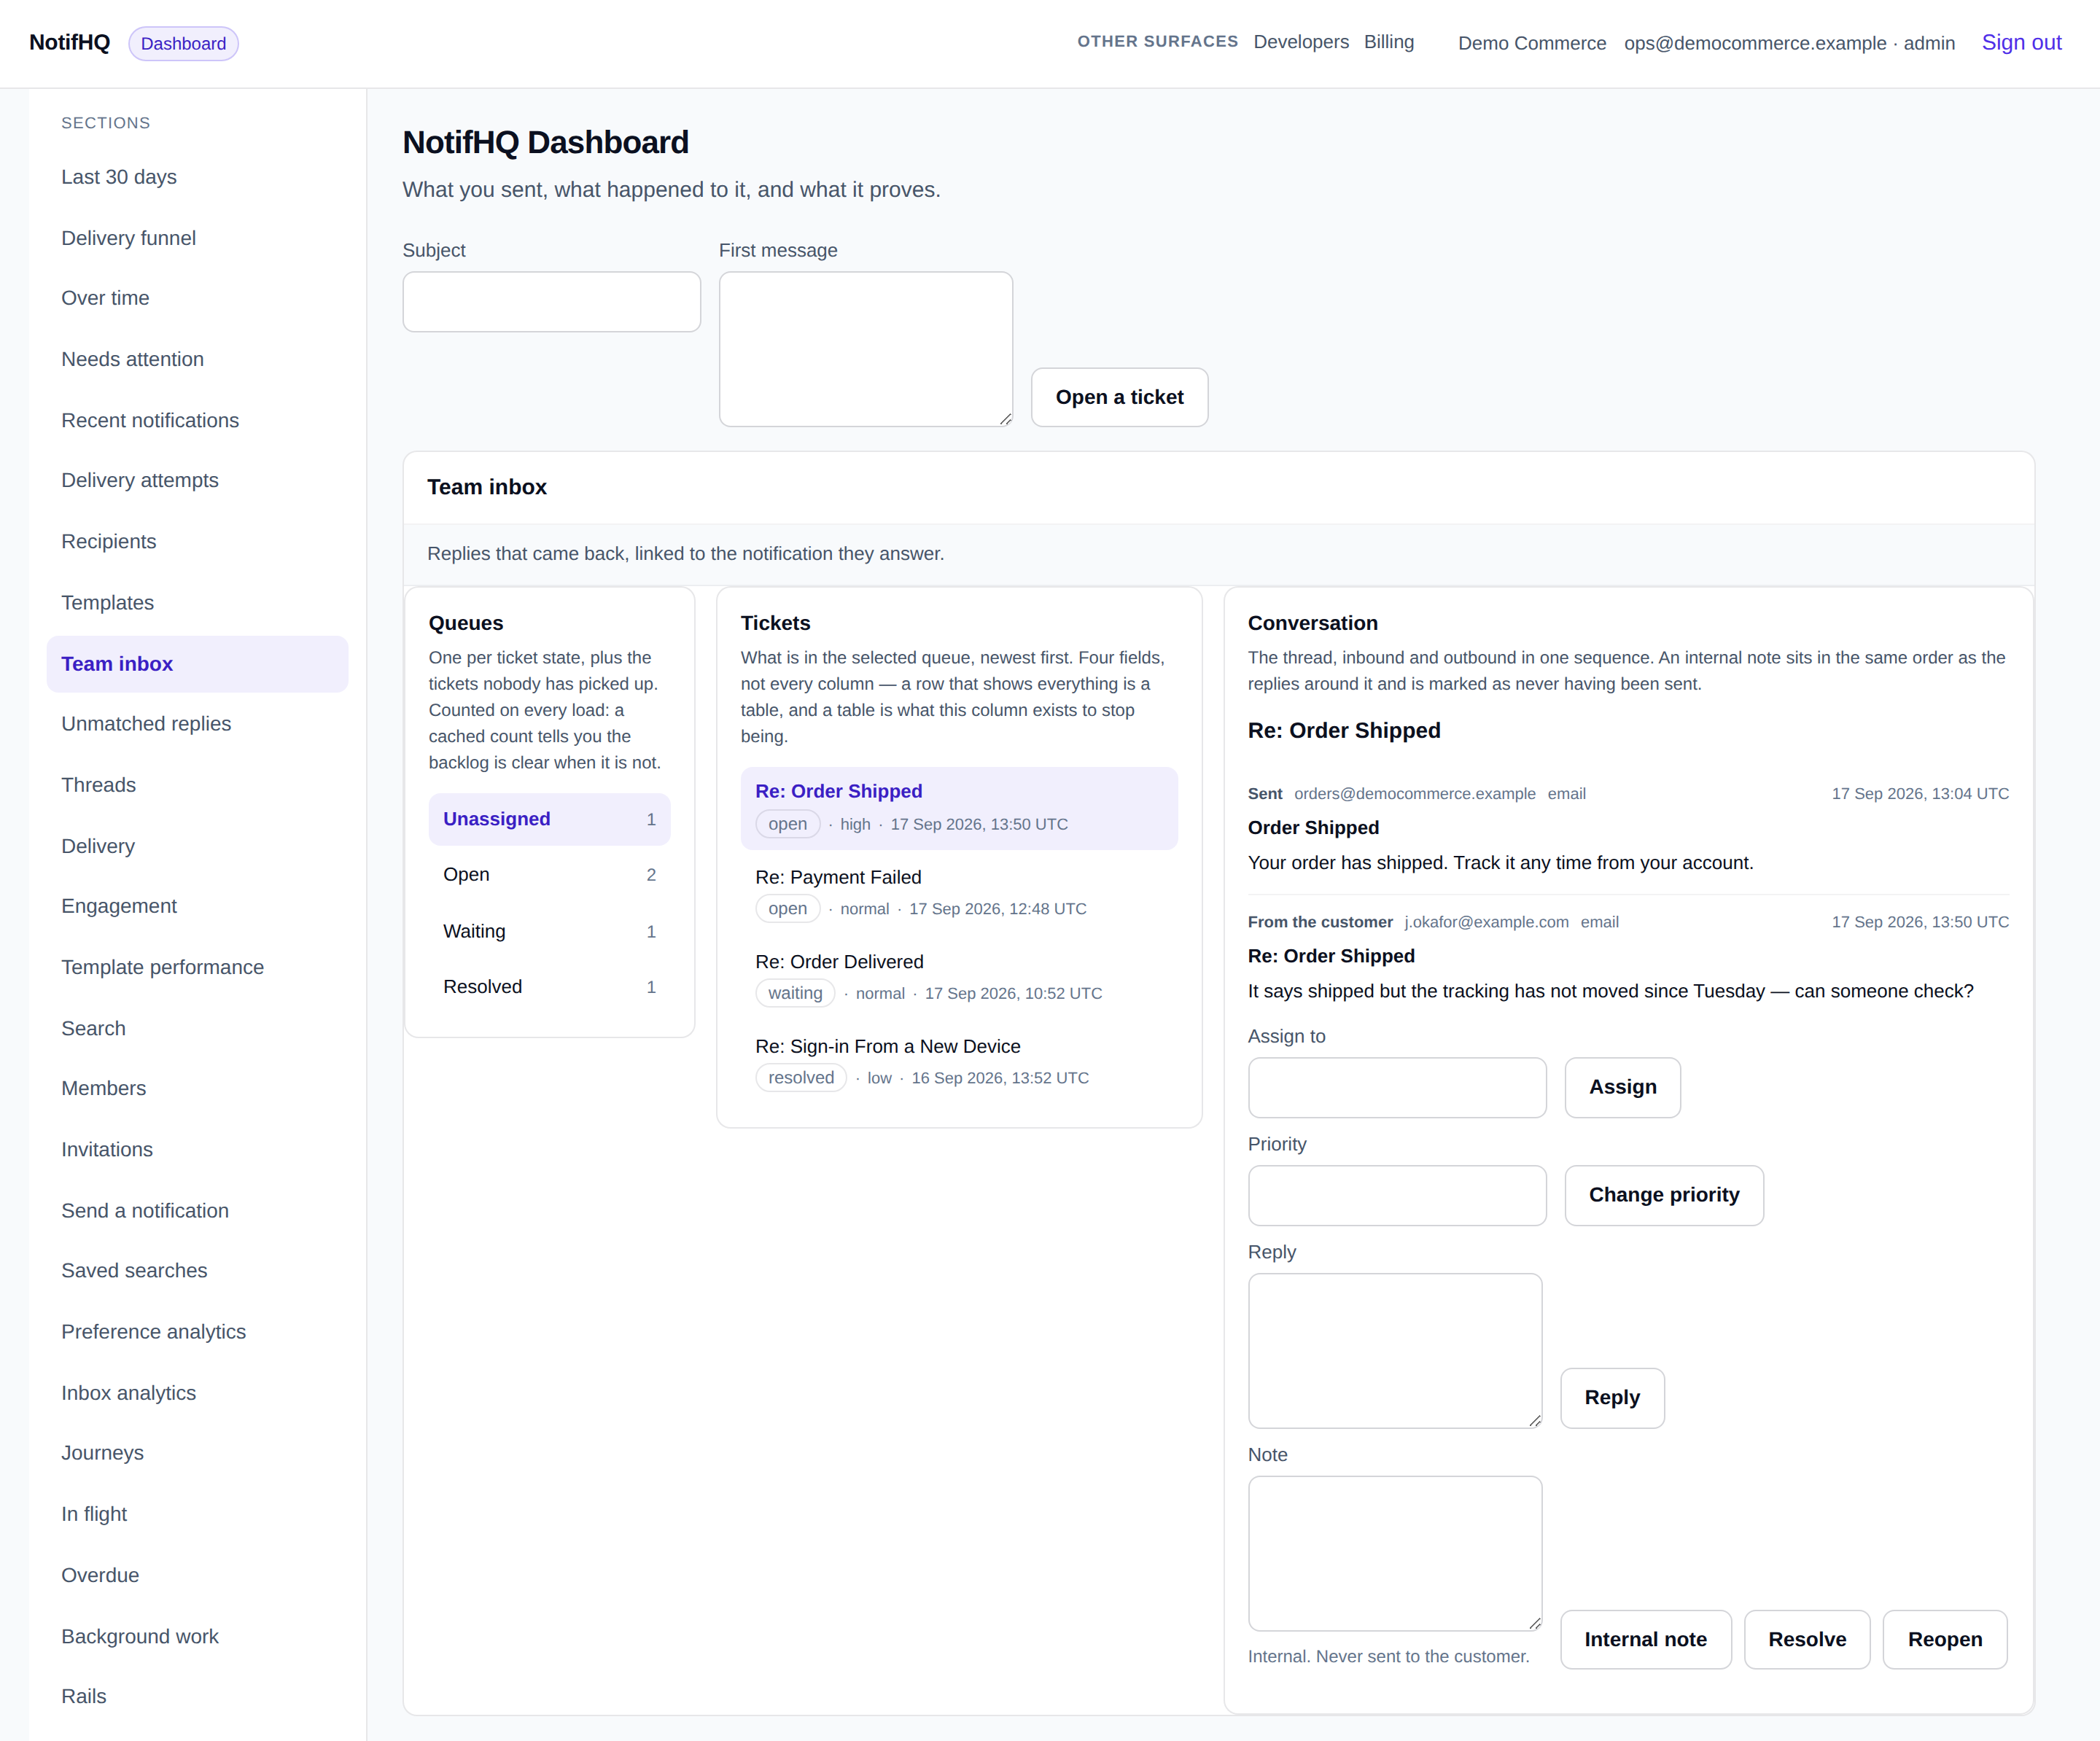Screen dimensions: 2100x1741
Task: Open Rails section in sidebar
Action: (197, 1696)
